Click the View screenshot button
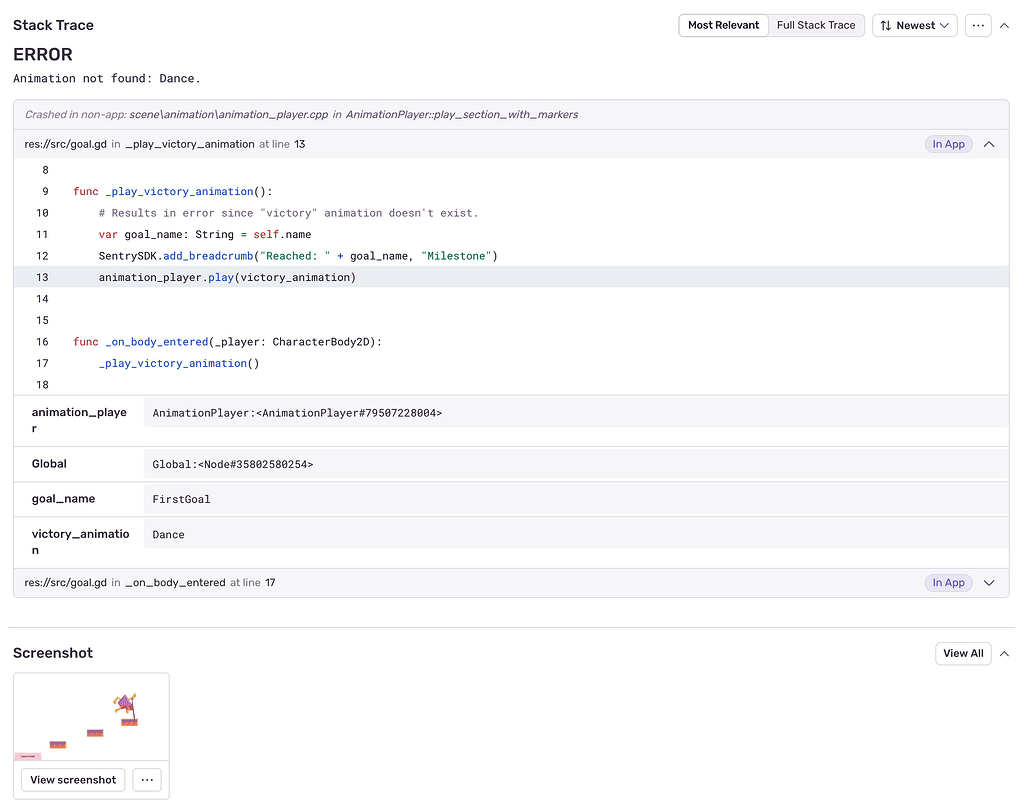Image resolution: width=1024 pixels, height=809 pixels. 72,780
